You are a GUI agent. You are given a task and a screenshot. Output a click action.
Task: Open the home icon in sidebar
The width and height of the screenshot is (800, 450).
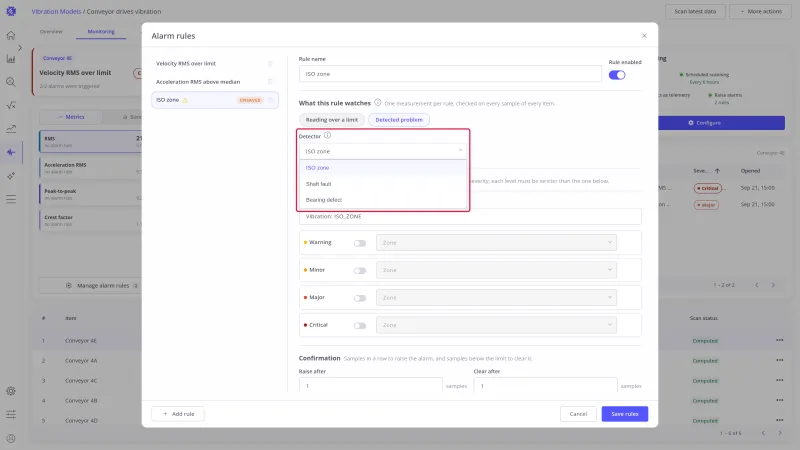11,35
